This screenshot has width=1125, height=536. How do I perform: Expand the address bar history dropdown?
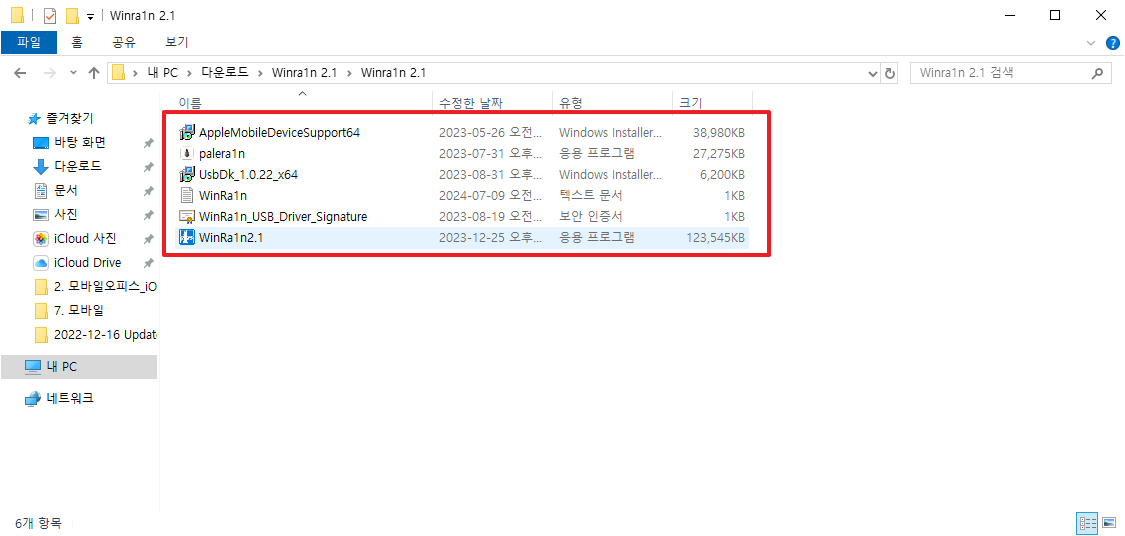pyautogui.click(x=872, y=73)
